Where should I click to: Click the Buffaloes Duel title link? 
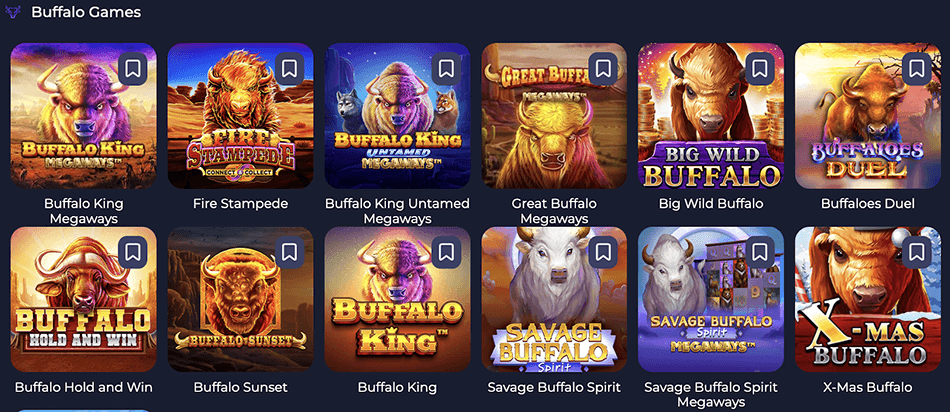pos(868,204)
